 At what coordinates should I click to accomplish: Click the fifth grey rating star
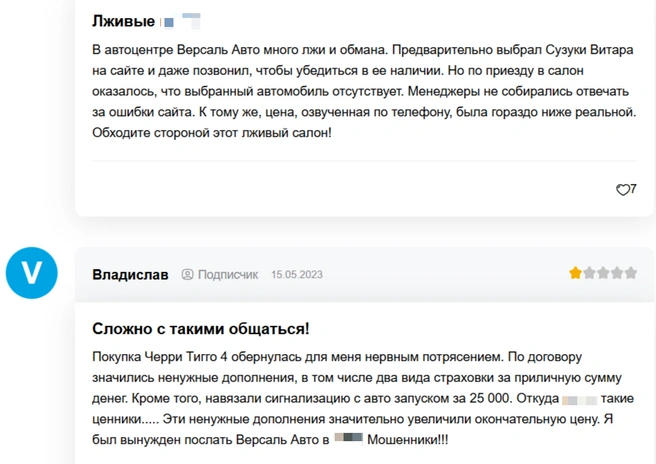pyautogui.click(x=630, y=273)
